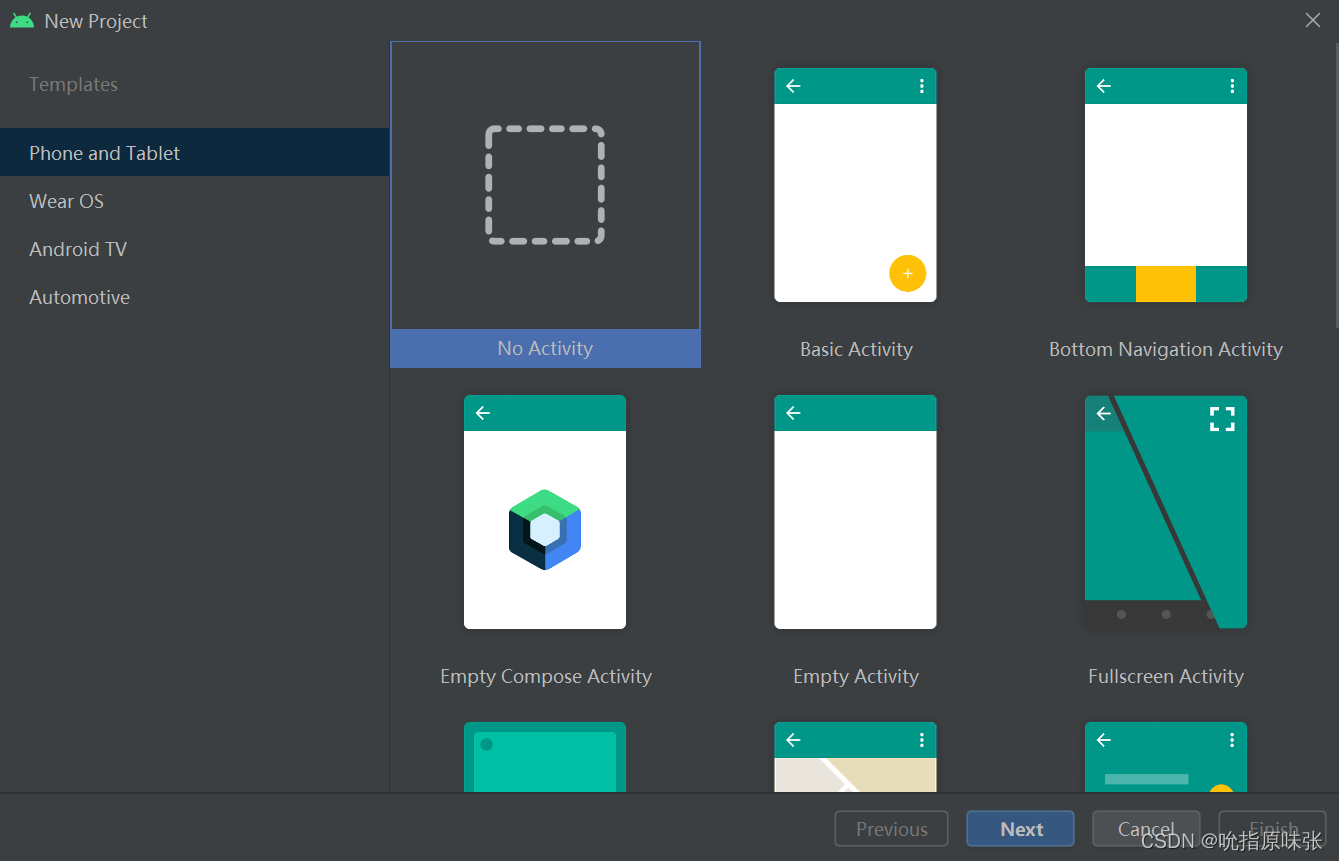
Task: Click the Cancel button
Action: click(x=1146, y=829)
